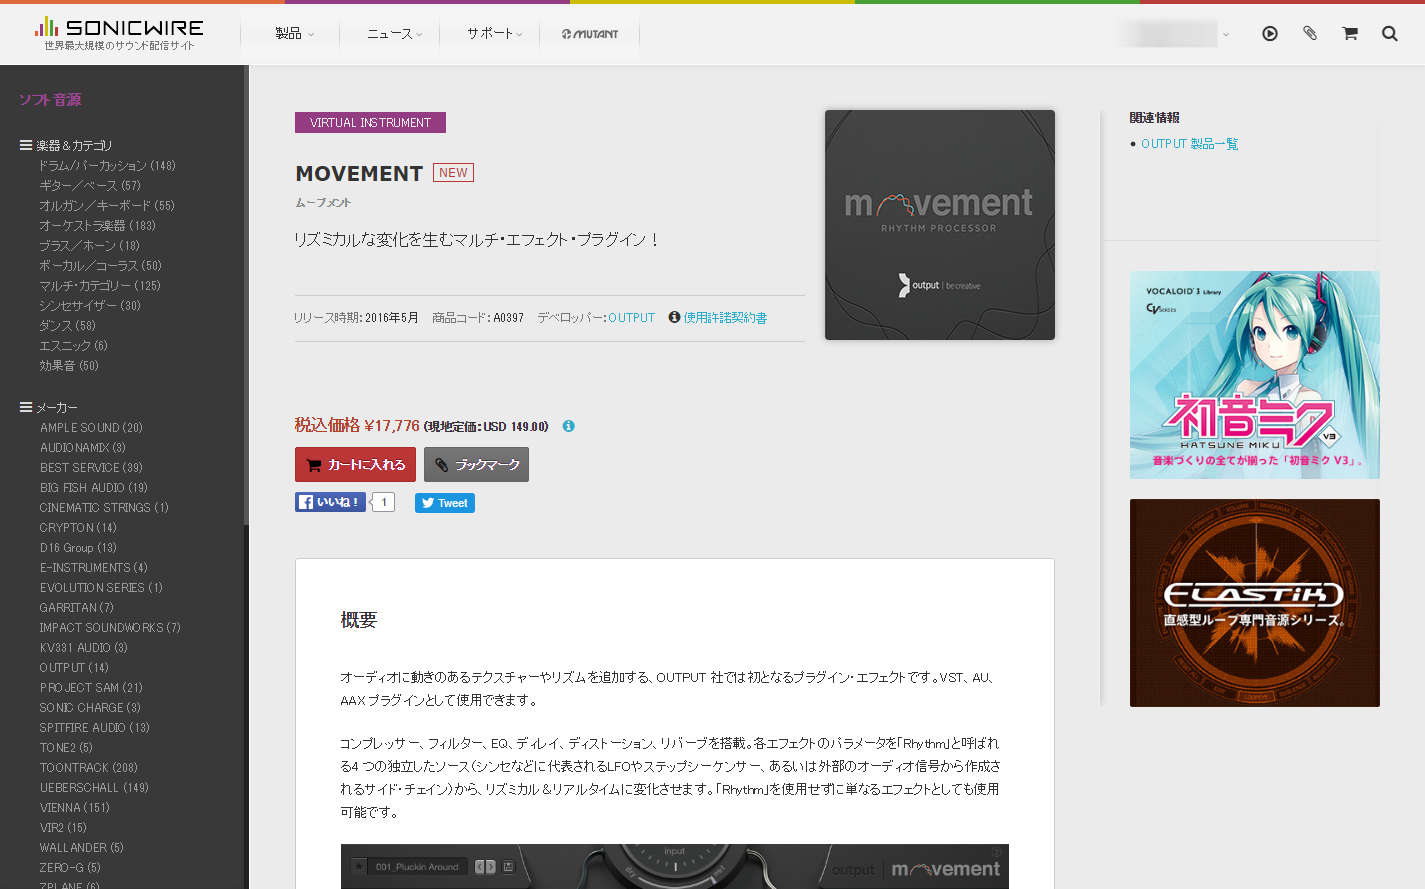This screenshot has width=1425, height=889.
Task: Expand the 製品 dropdown menu
Action: click(295, 34)
